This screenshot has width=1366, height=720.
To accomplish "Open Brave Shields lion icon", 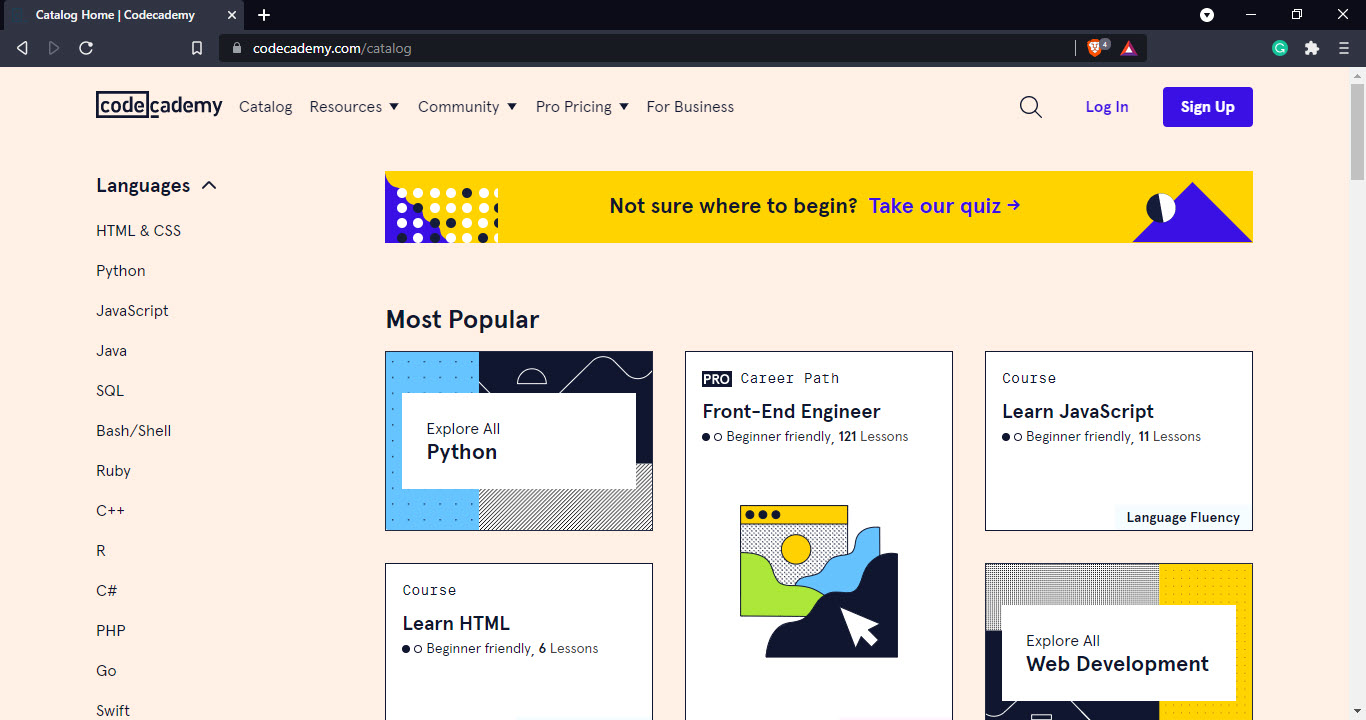I will [x=1097, y=47].
